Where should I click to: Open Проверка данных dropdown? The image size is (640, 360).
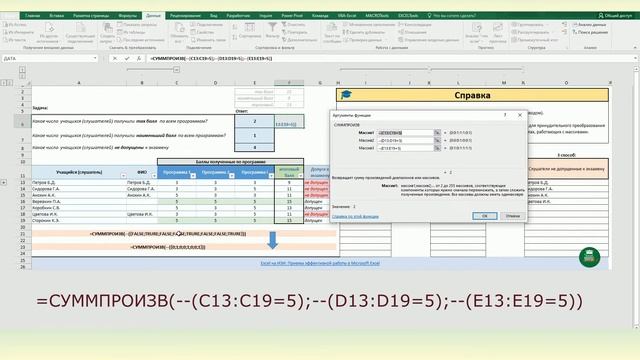[x=363, y=40]
